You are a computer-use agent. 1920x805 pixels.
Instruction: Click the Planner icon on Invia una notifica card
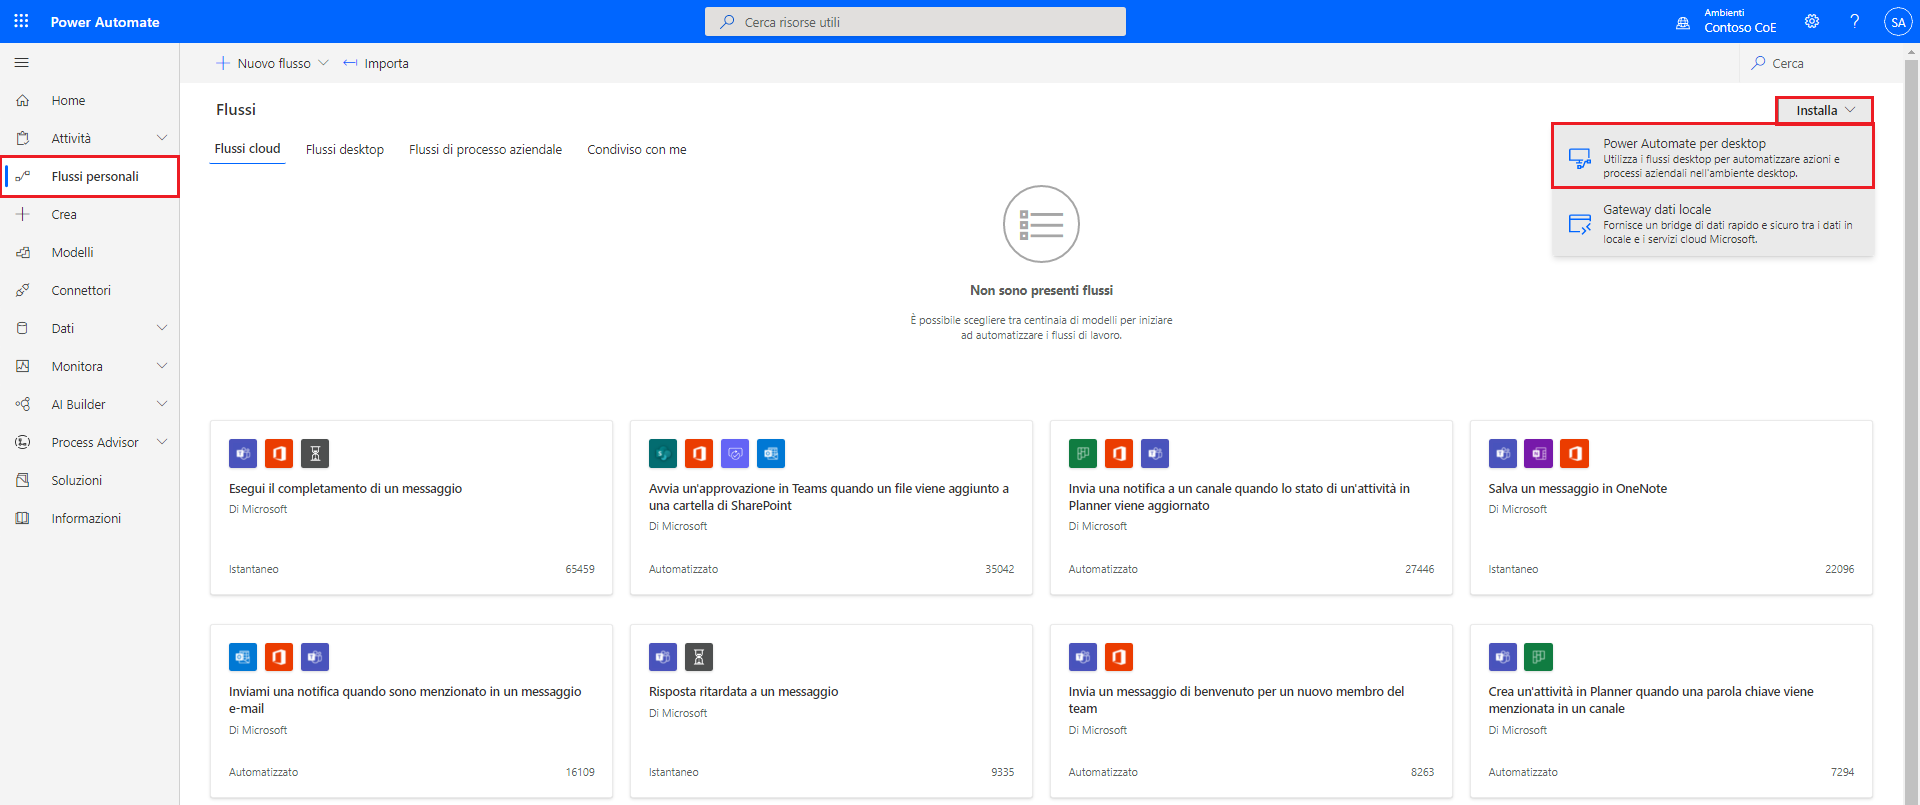pyautogui.click(x=1083, y=454)
